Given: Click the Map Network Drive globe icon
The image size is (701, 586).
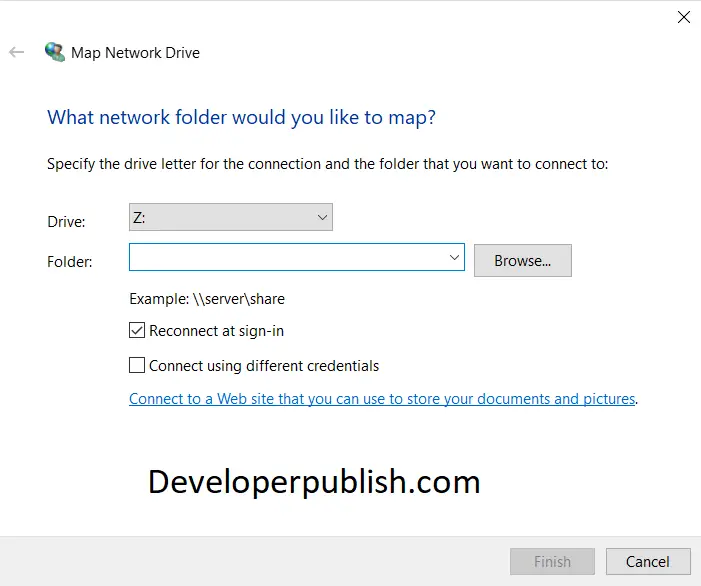Looking at the screenshot, I should (x=55, y=52).
